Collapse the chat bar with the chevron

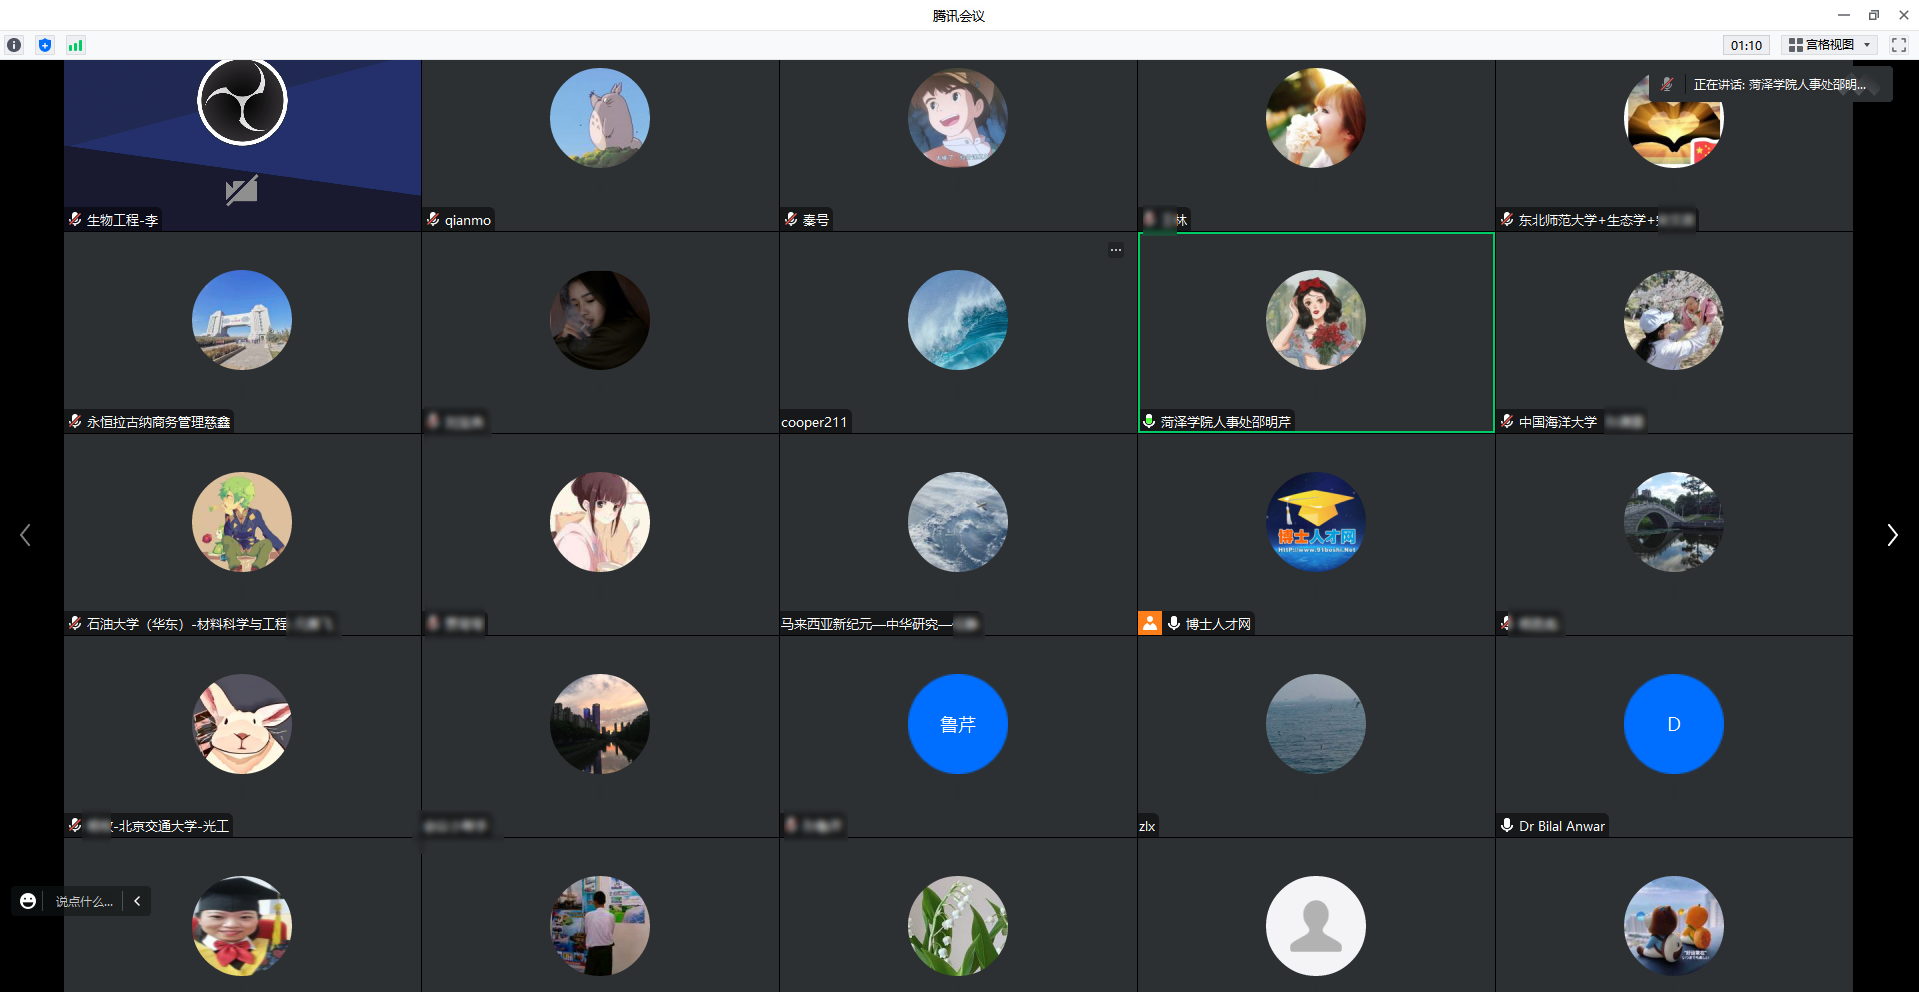click(x=137, y=901)
